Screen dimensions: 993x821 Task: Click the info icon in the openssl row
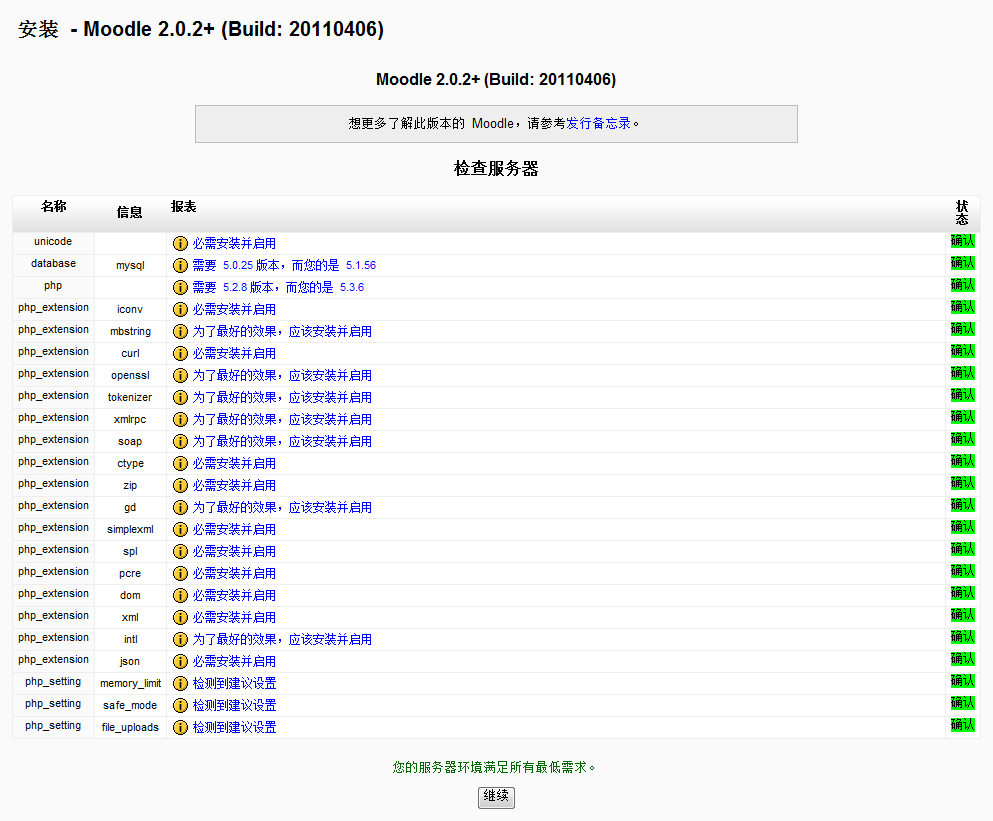[x=180, y=375]
